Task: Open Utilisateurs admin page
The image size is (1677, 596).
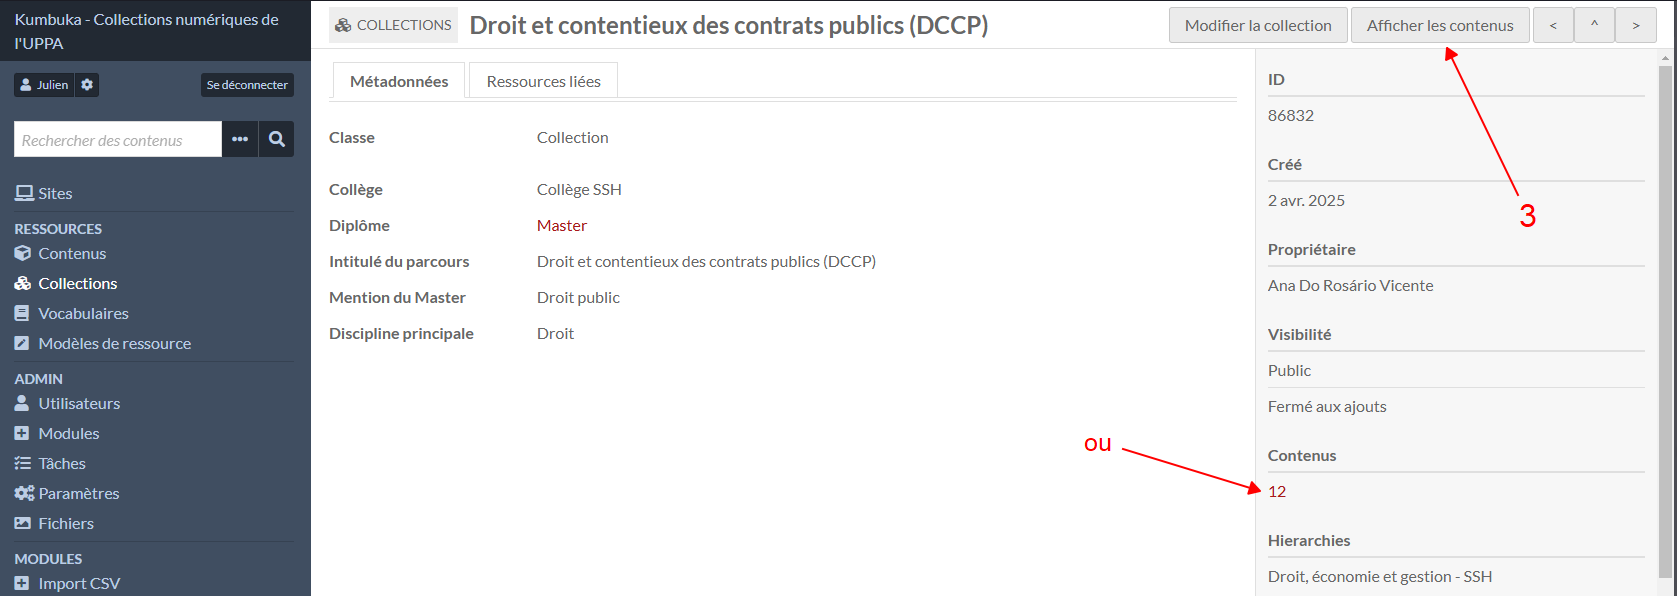Action: 79,404
